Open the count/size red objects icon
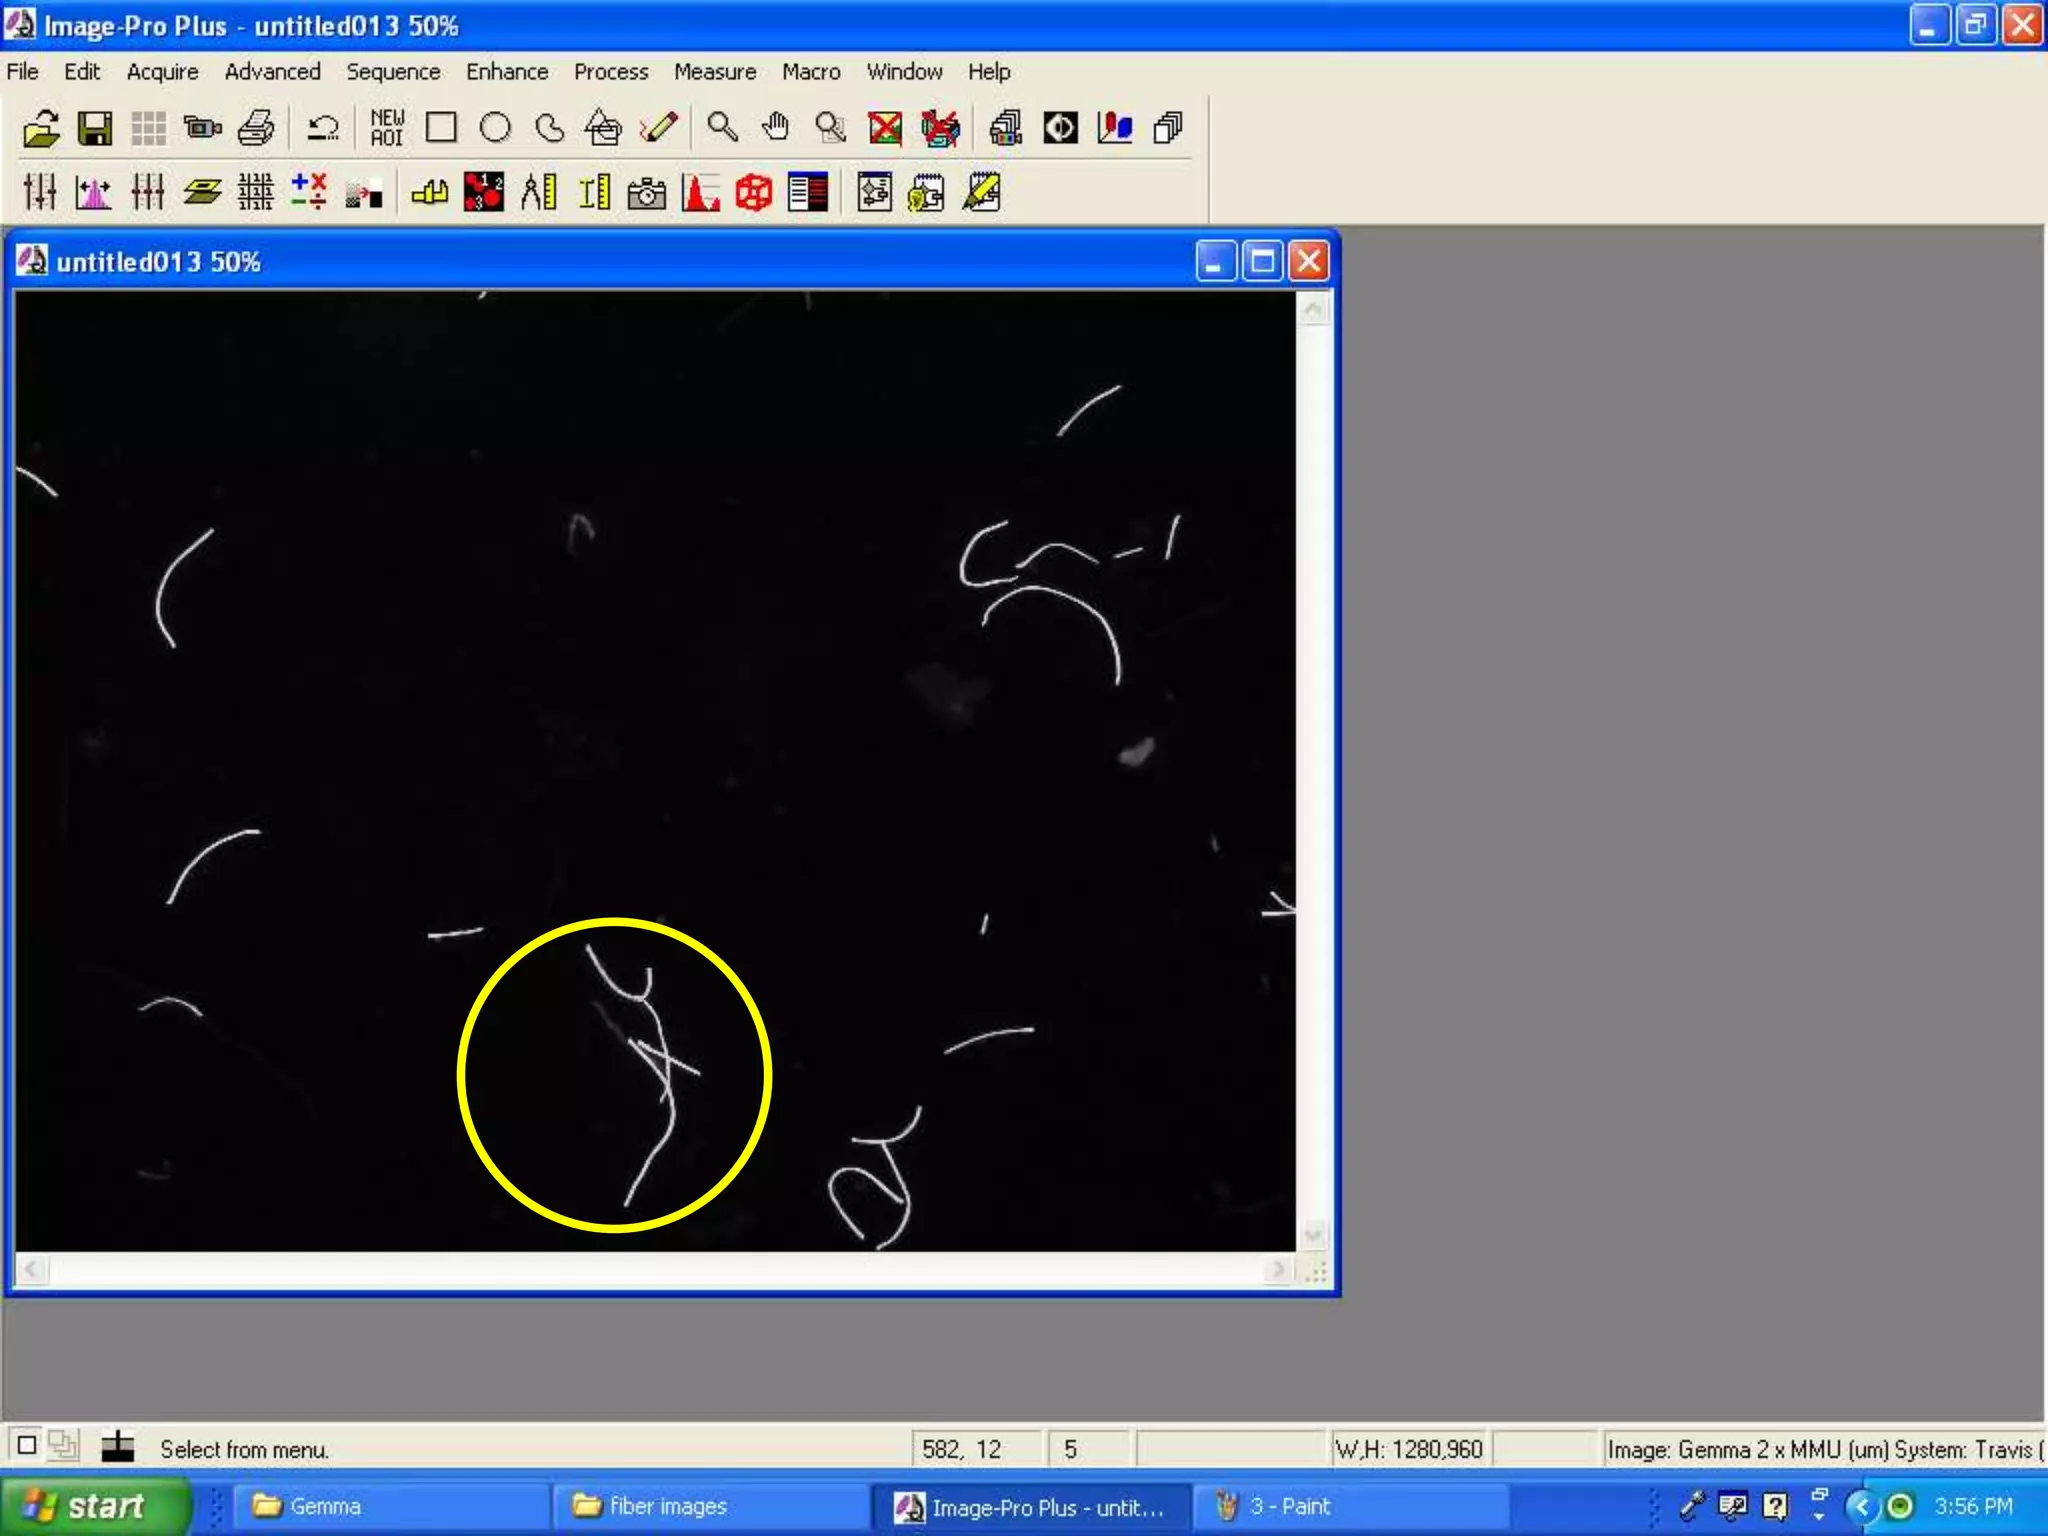 coord(484,192)
